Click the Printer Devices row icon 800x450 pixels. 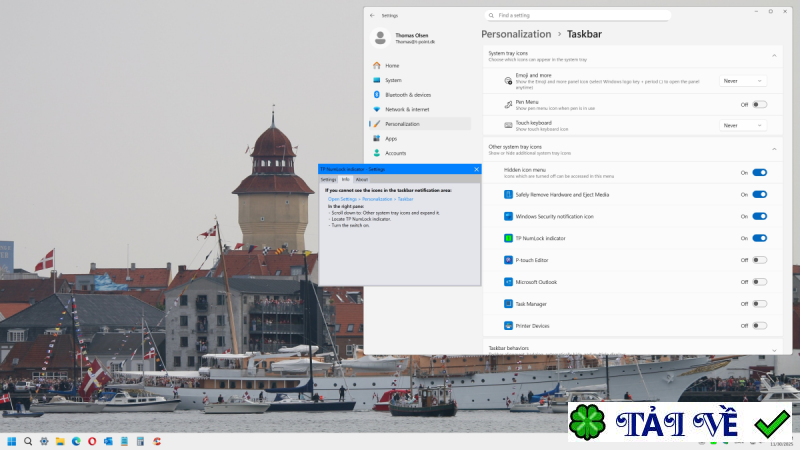pyautogui.click(x=508, y=326)
